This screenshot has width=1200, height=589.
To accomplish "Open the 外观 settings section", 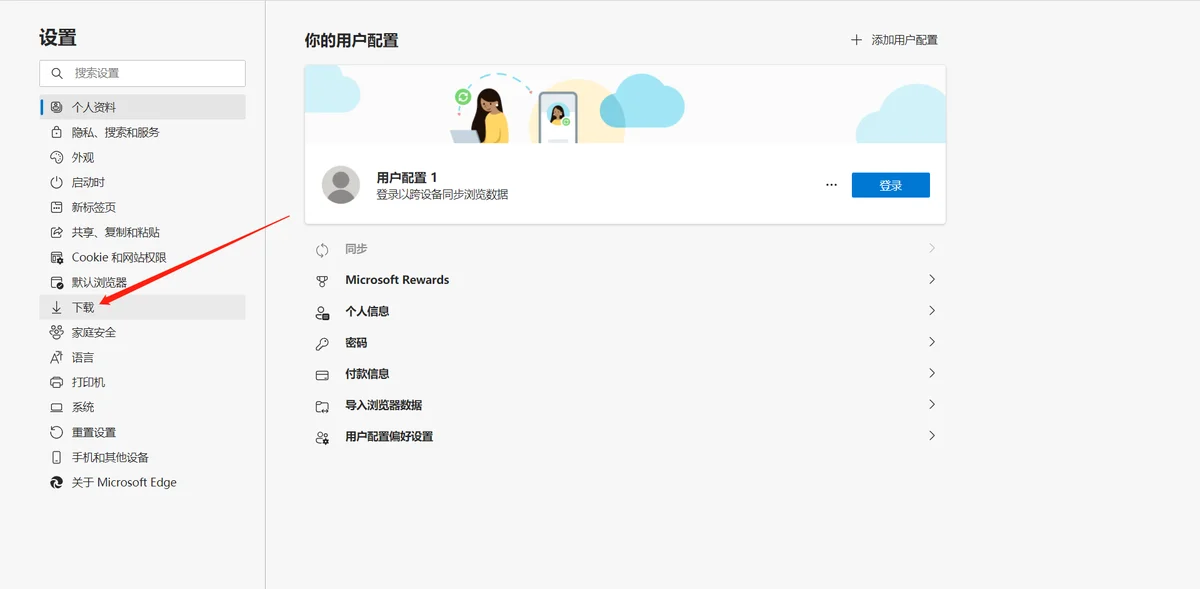I will click(x=83, y=157).
